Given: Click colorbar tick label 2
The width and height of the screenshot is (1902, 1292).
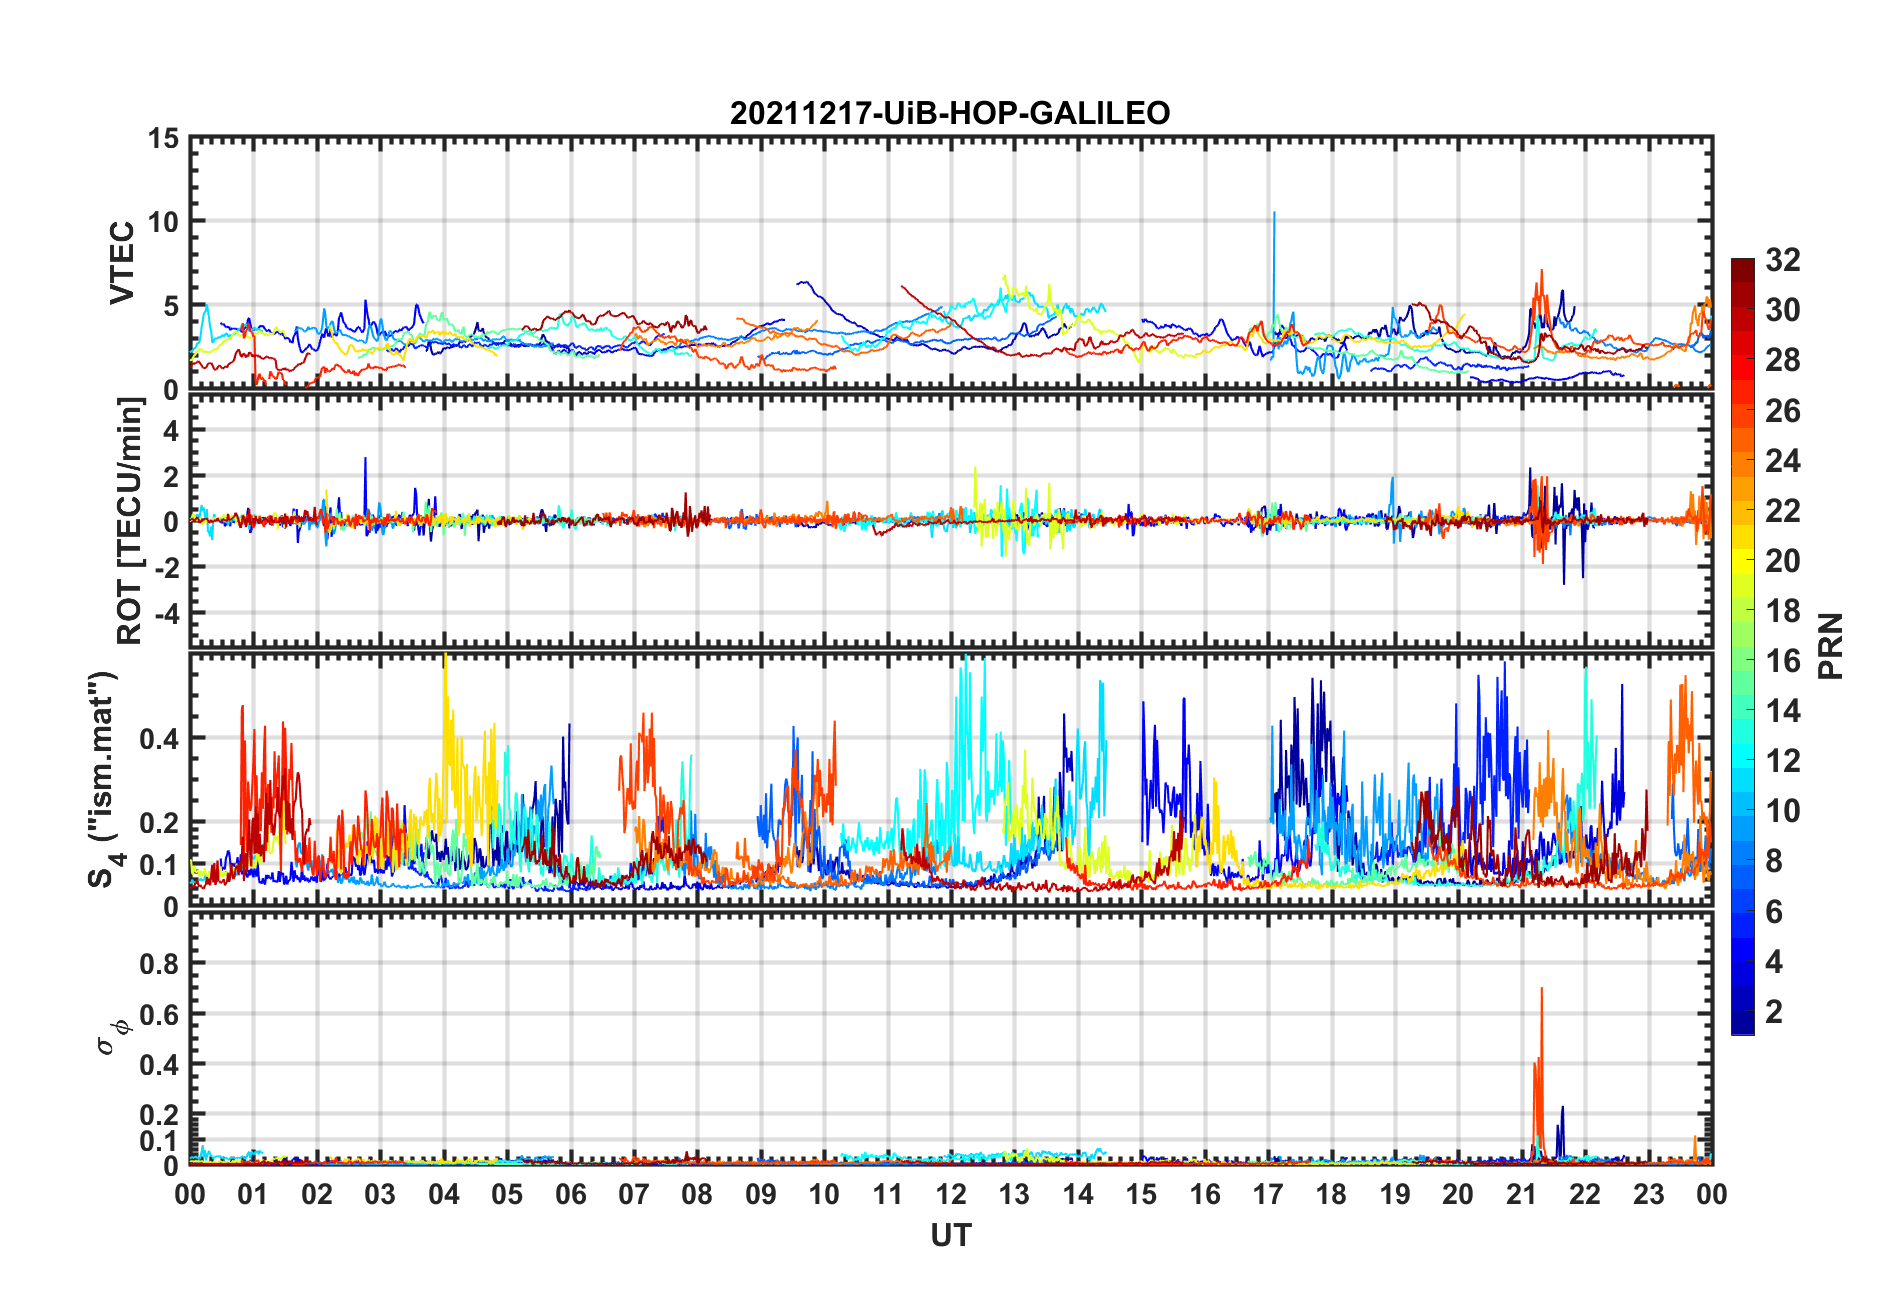Looking at the screenshot, I should 1773,1012.
